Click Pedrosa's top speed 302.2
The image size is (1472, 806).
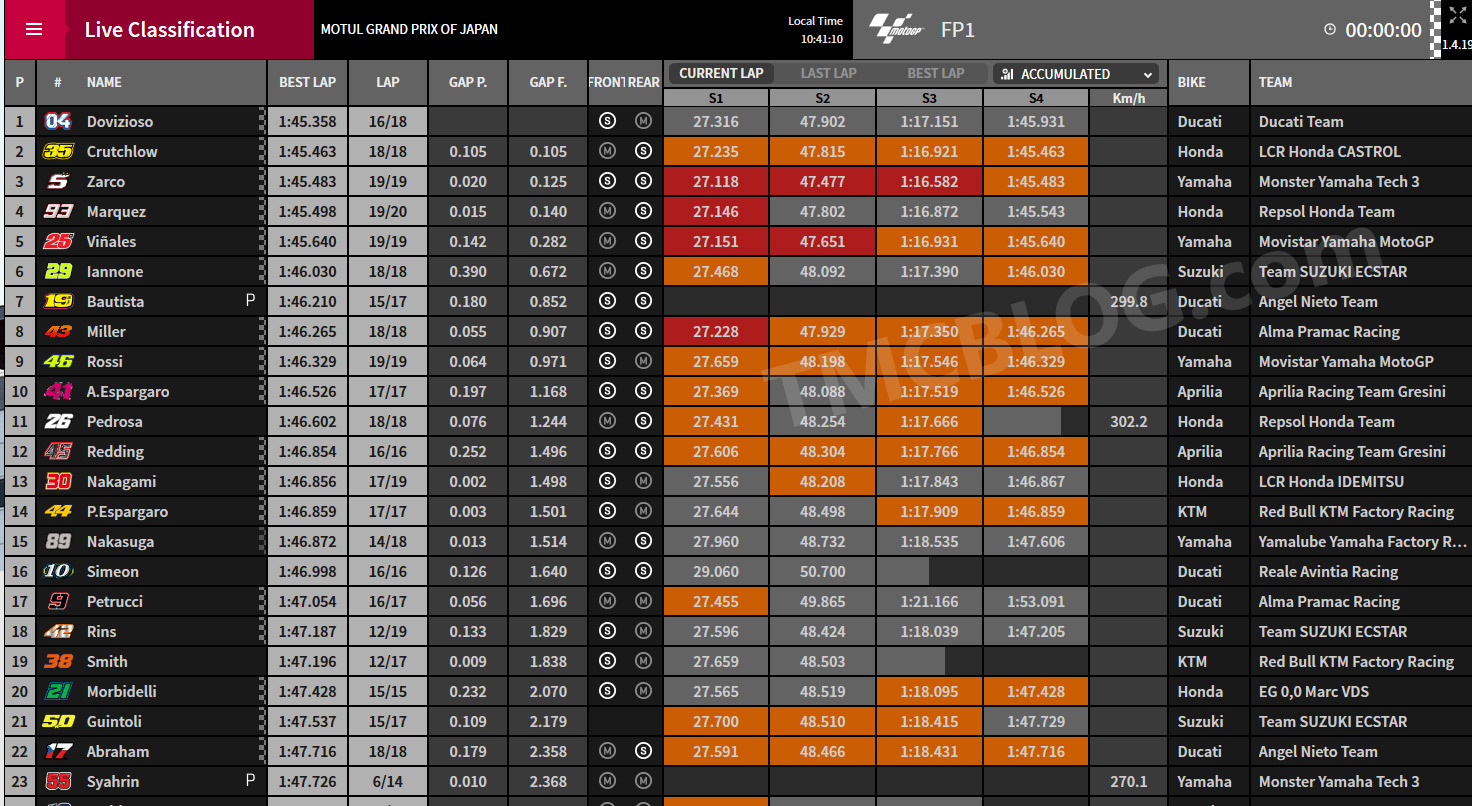(x=1128, y=421)
